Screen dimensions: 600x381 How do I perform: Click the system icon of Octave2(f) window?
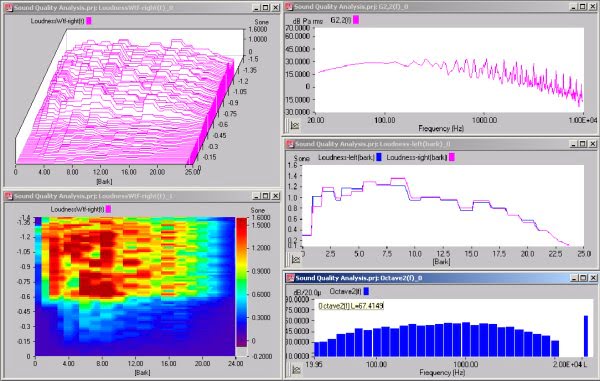(x=290, y=278)
